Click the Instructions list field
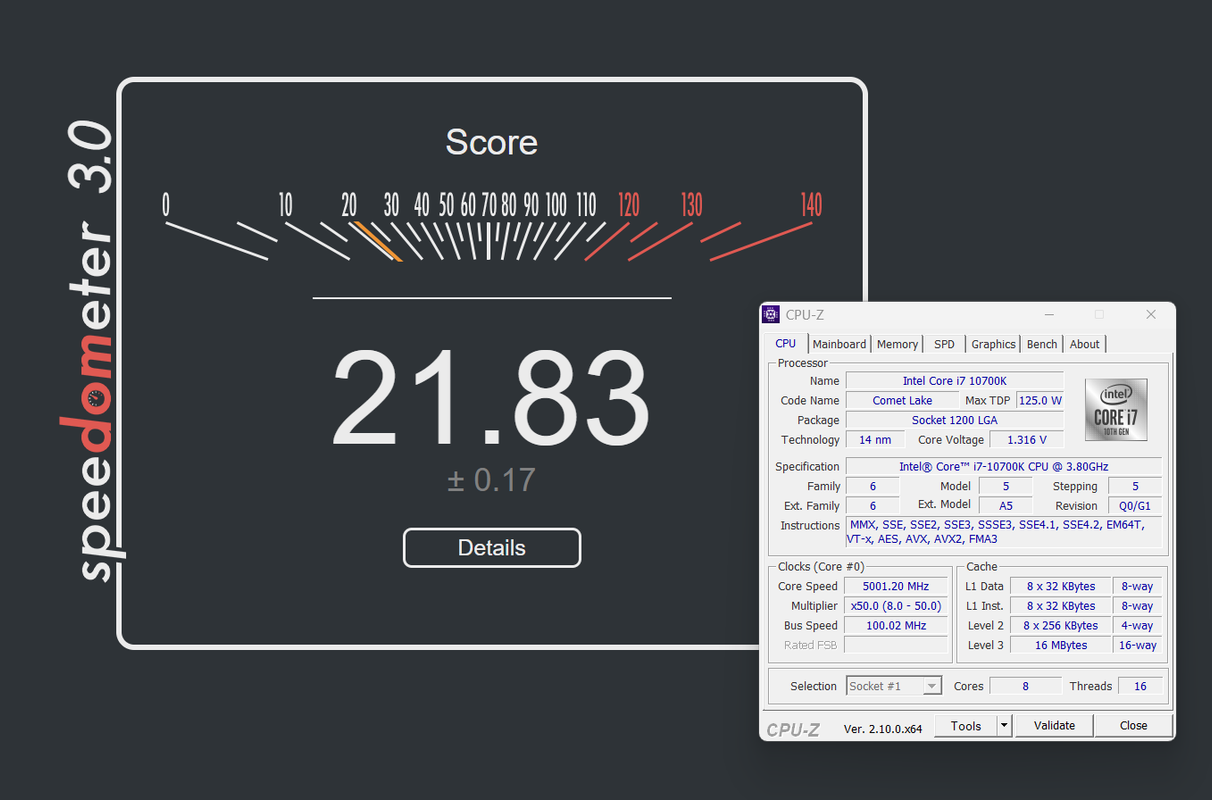Screen dimensions: 1212x800 pos(1004,532)
